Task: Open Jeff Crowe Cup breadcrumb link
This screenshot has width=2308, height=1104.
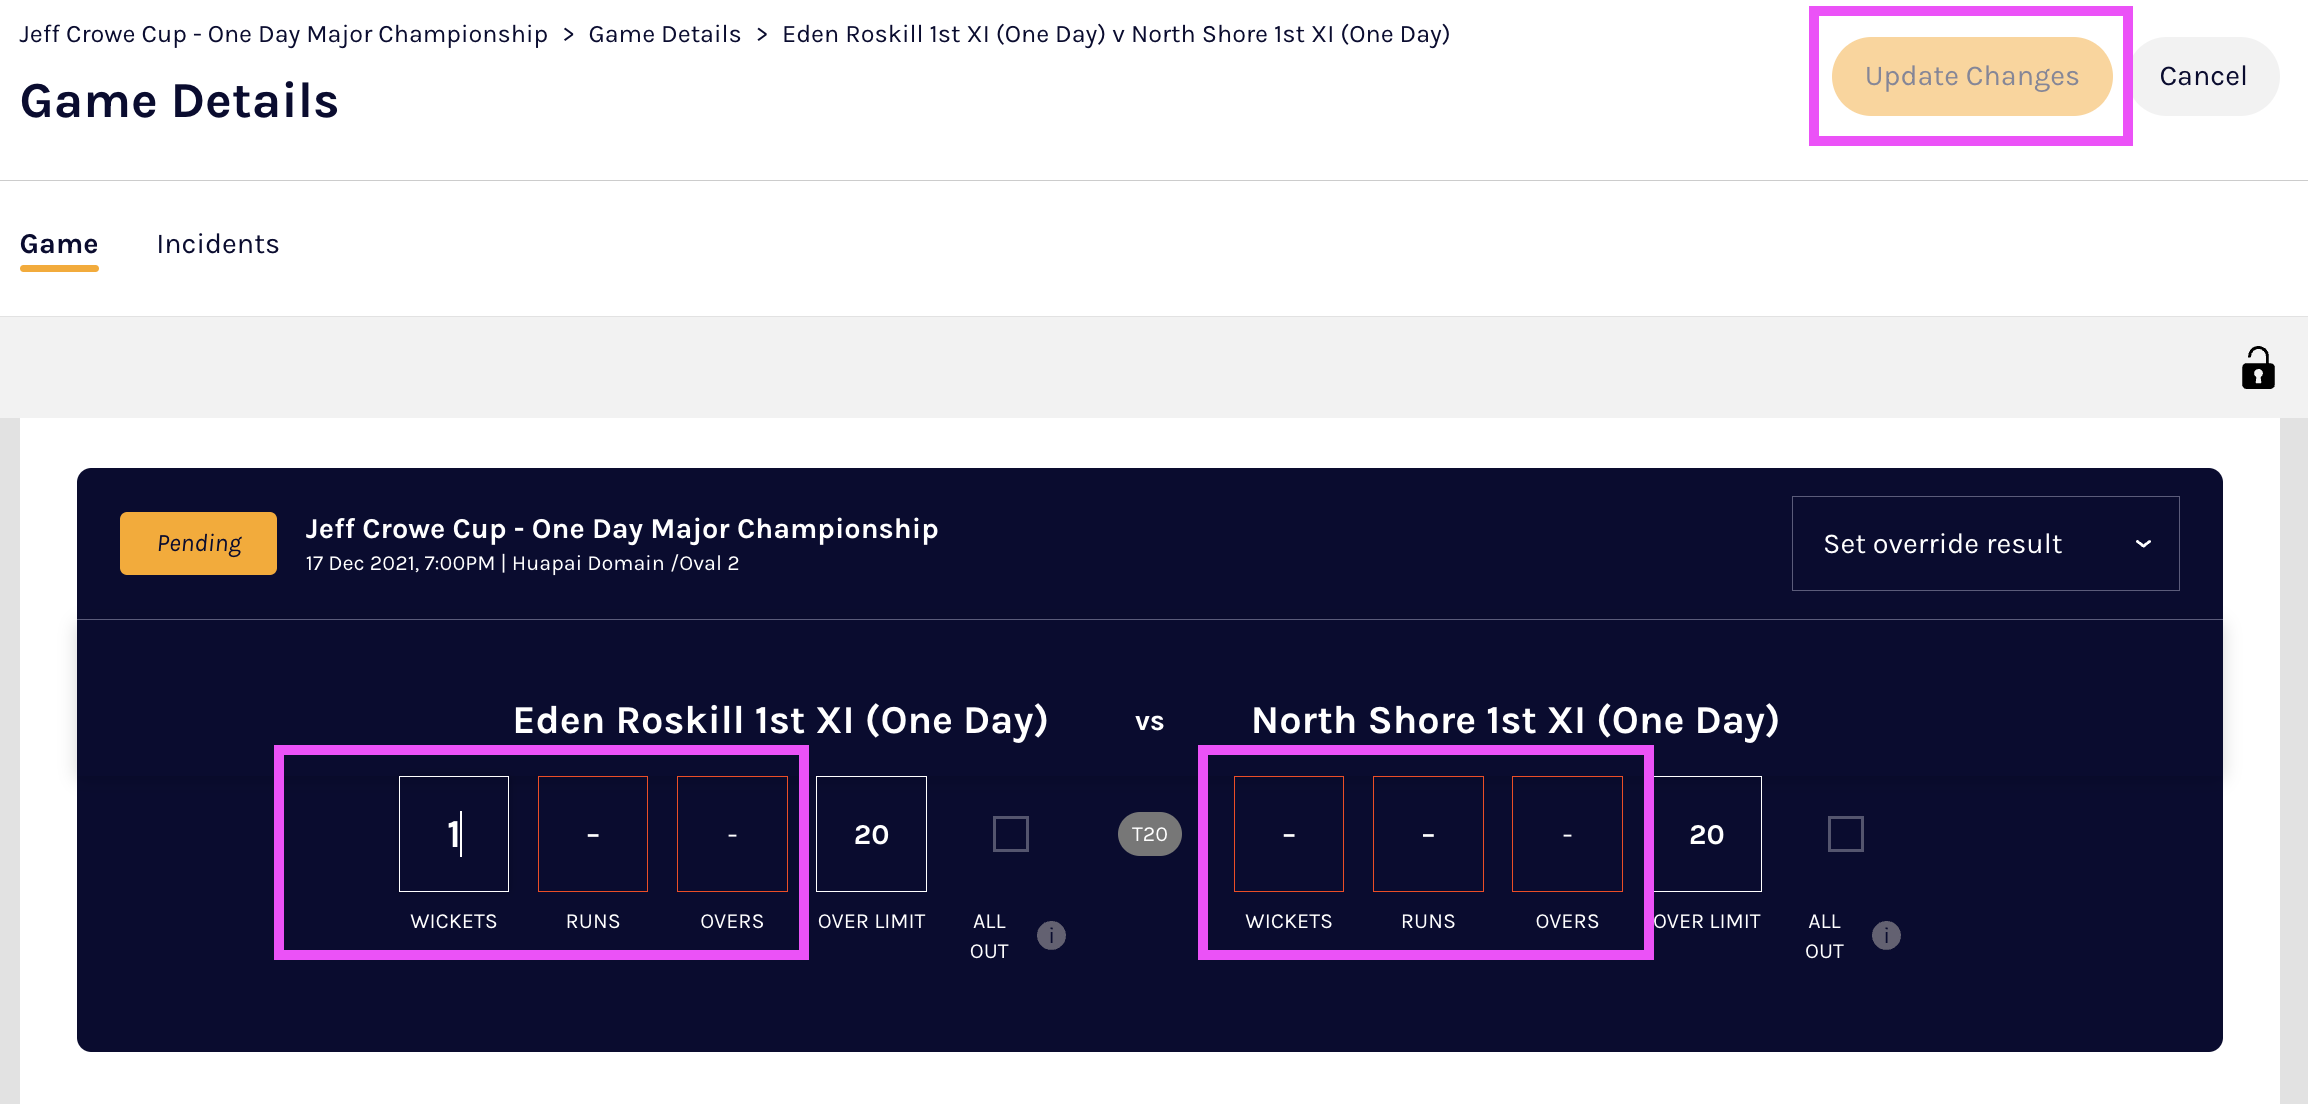Action: point(284,34)
